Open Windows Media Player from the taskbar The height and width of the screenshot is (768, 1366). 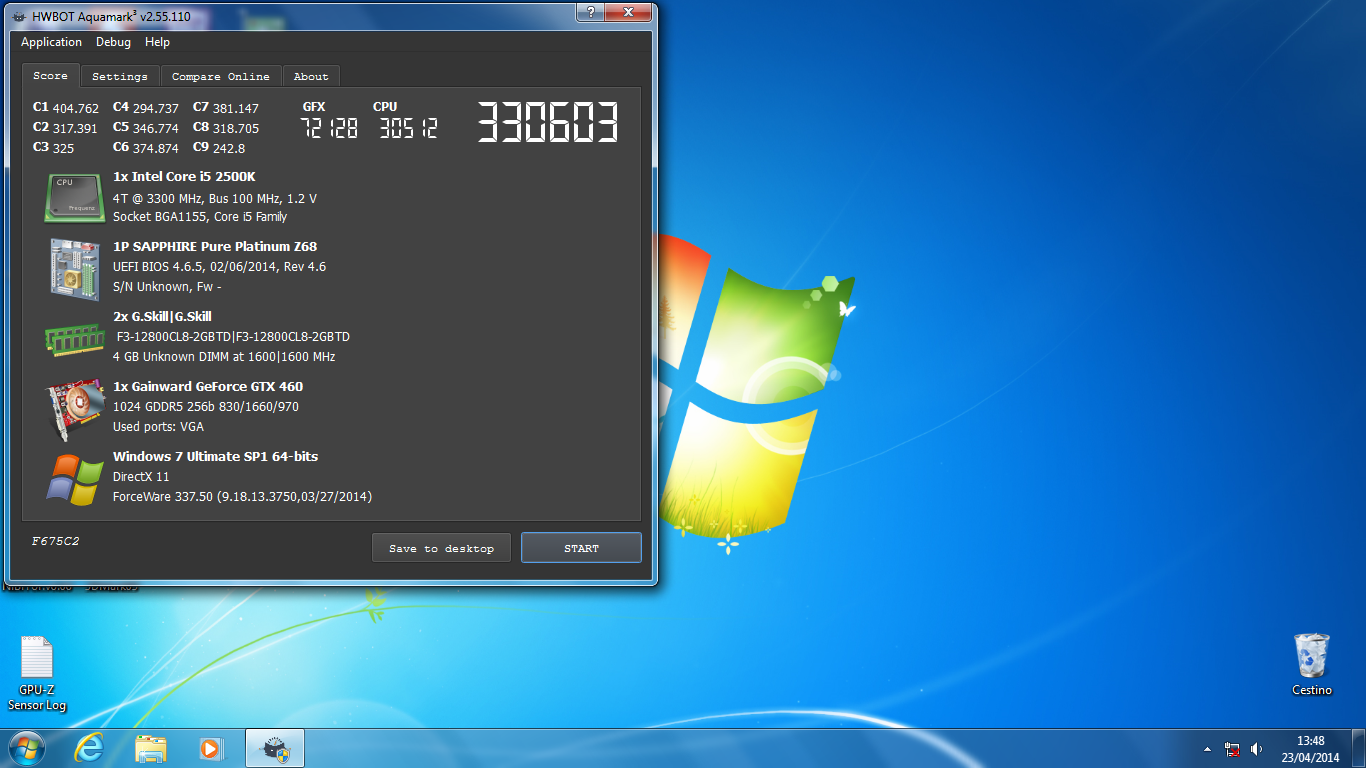pyautogui.click(x=211, y=748)
